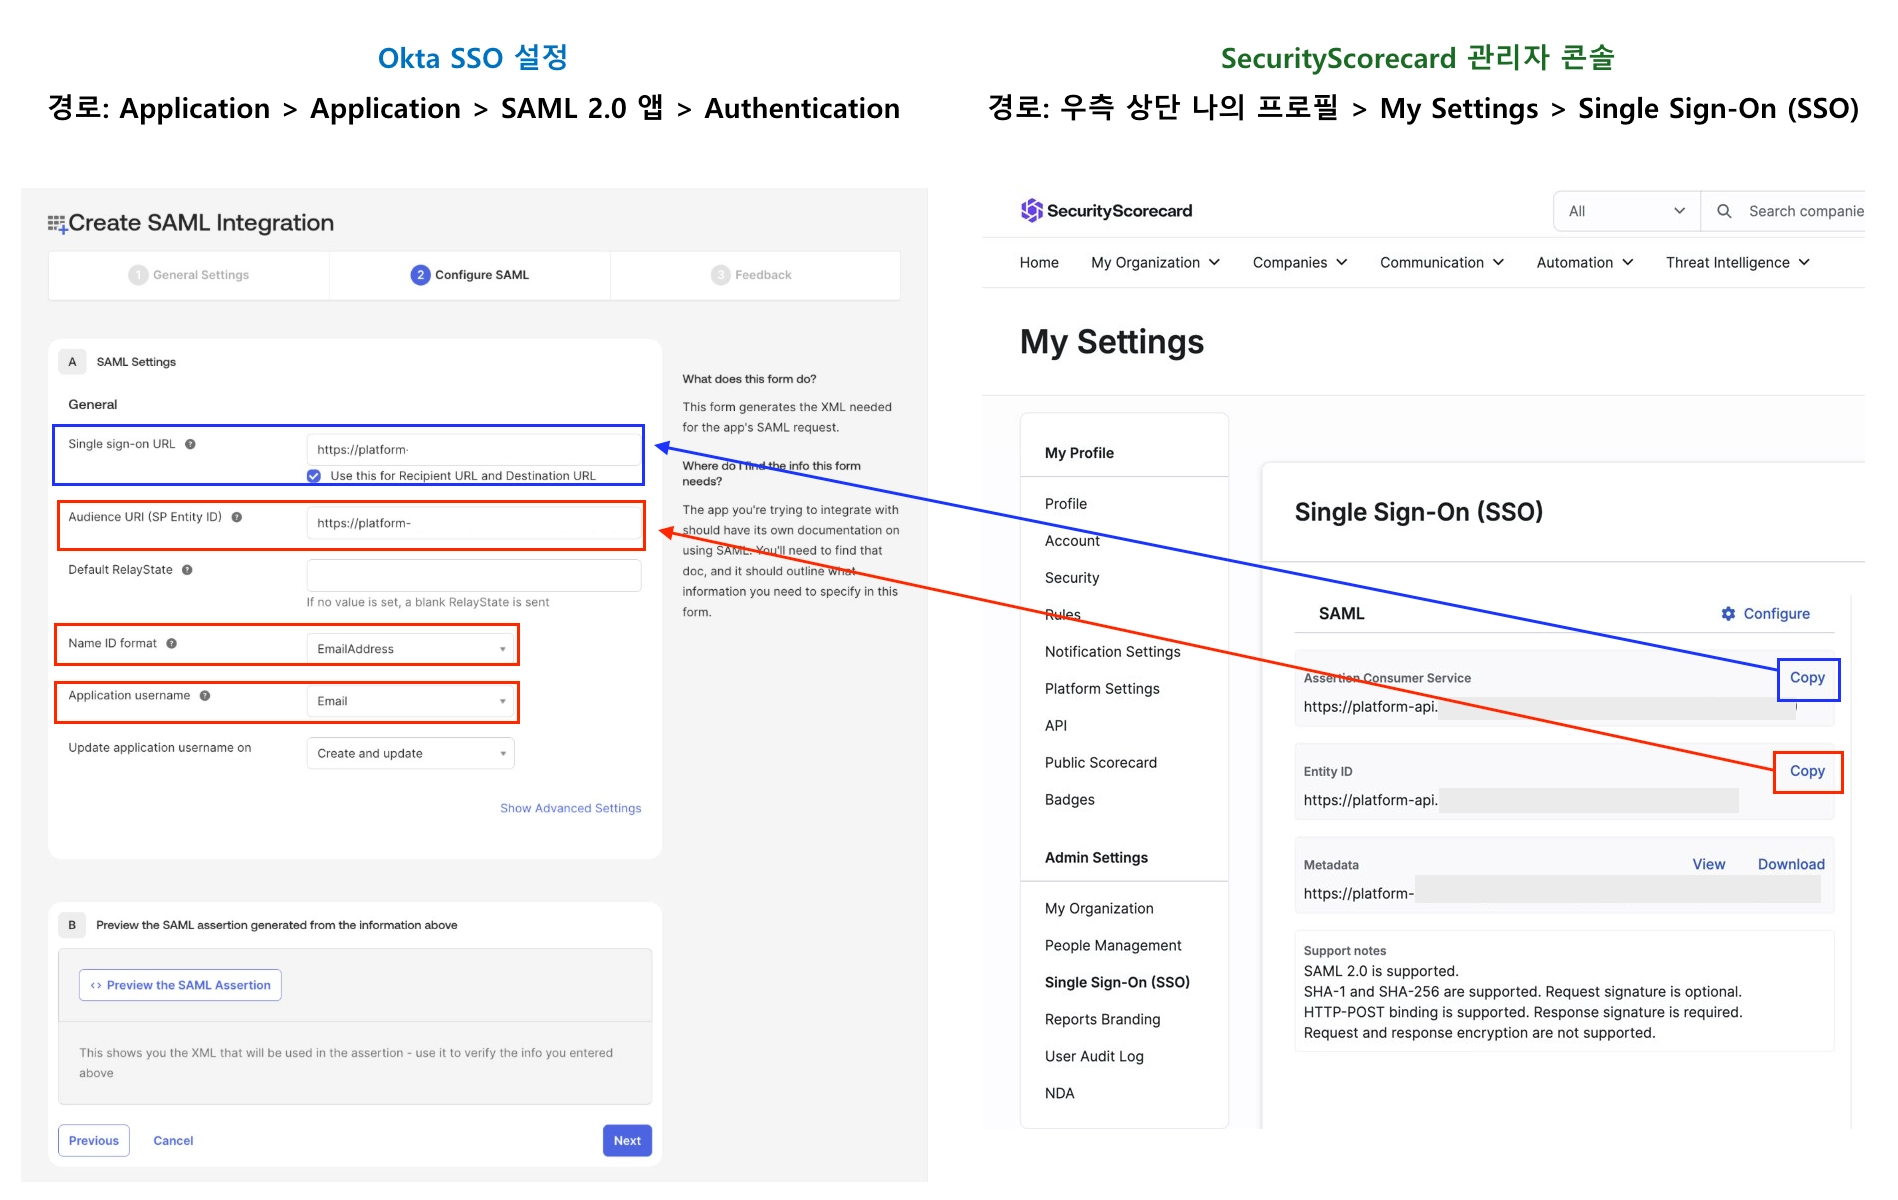1898x1200 pixels.
Task: Click Preview the SAML Assertion button
Action: pos(180,985)
